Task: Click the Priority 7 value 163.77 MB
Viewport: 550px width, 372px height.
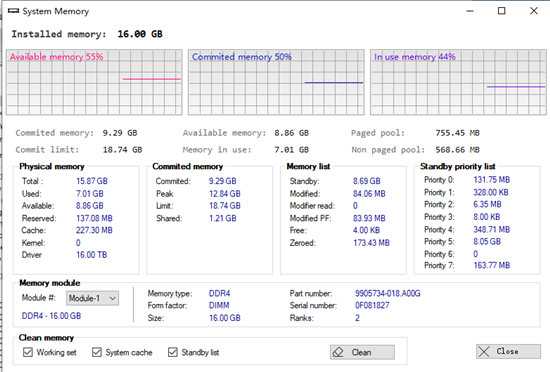Action: click(x=492, y=265)
